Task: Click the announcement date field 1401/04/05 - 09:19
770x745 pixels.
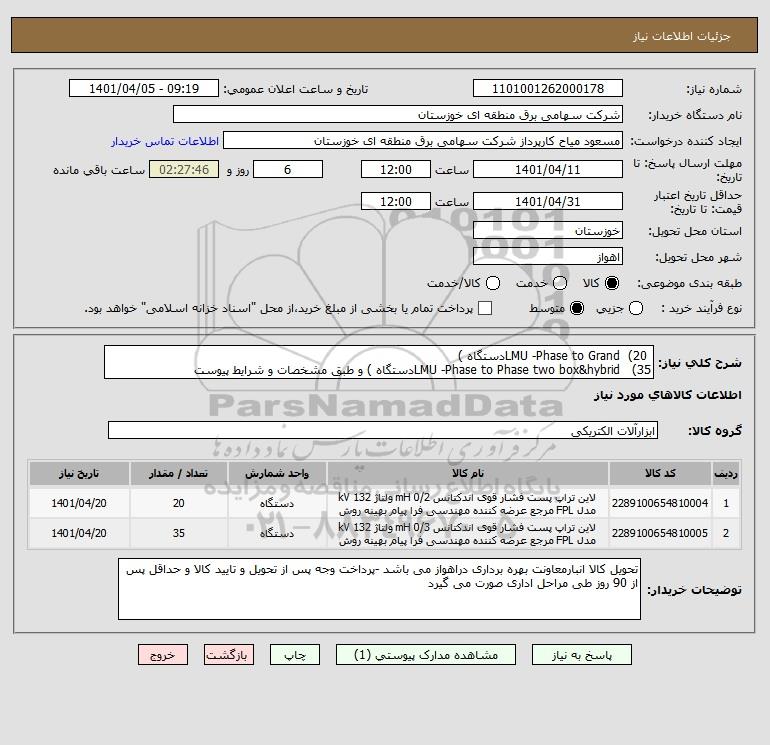Action: (x=144, y=88)
